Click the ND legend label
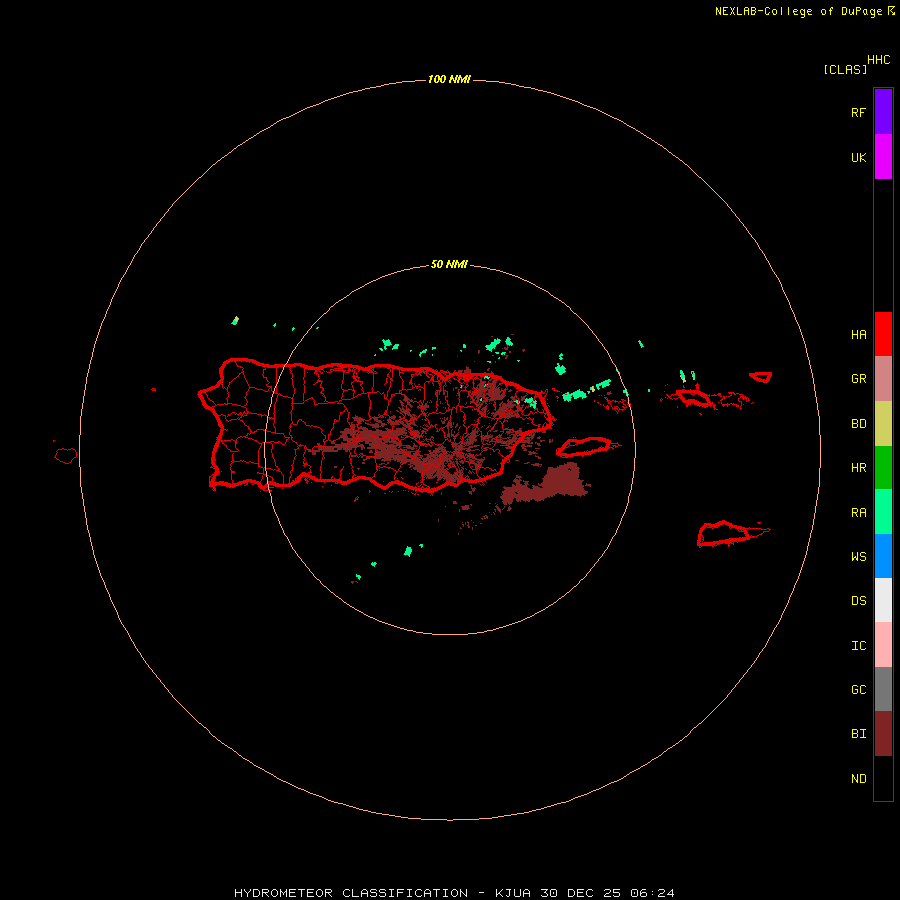 858,779
